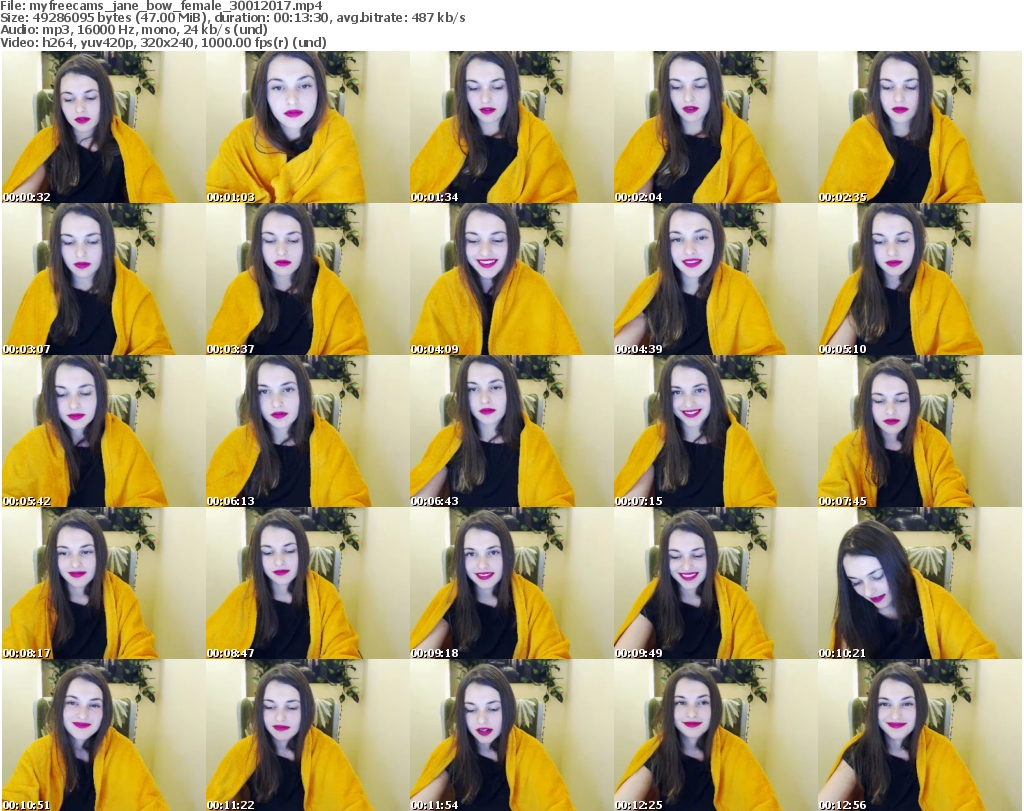Select the thumbnail frame at 00:01:34
The height and width of the screenshot is (811, 1024).
(x=511, y=127)
